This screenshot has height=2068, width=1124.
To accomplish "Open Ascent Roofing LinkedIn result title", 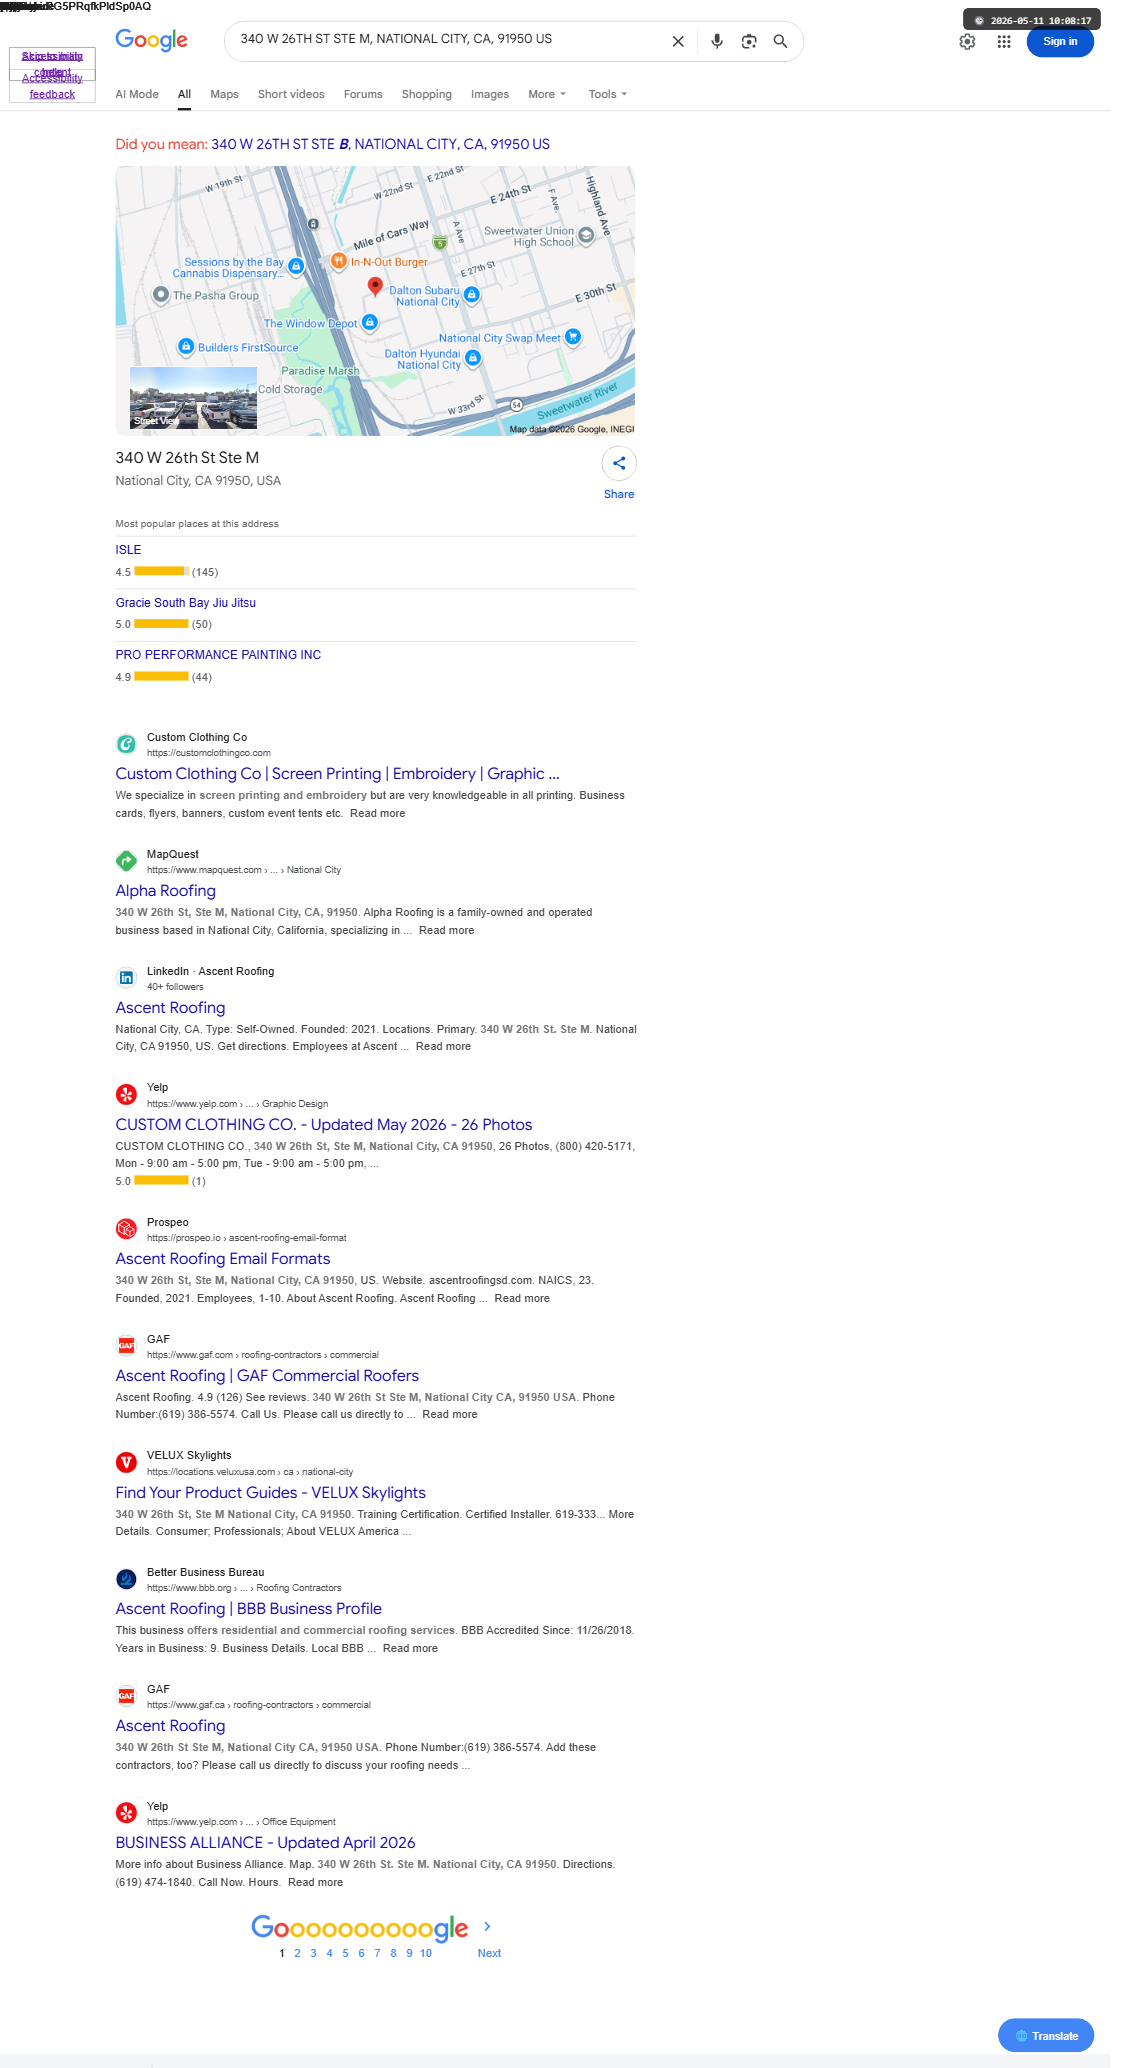I will click(x=170, y=1008).
